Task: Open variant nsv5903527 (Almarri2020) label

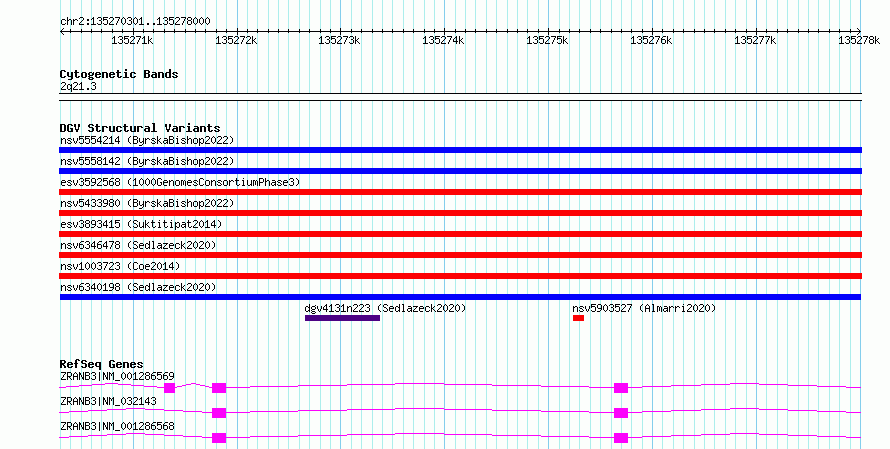Action: [x=644, y=308]
